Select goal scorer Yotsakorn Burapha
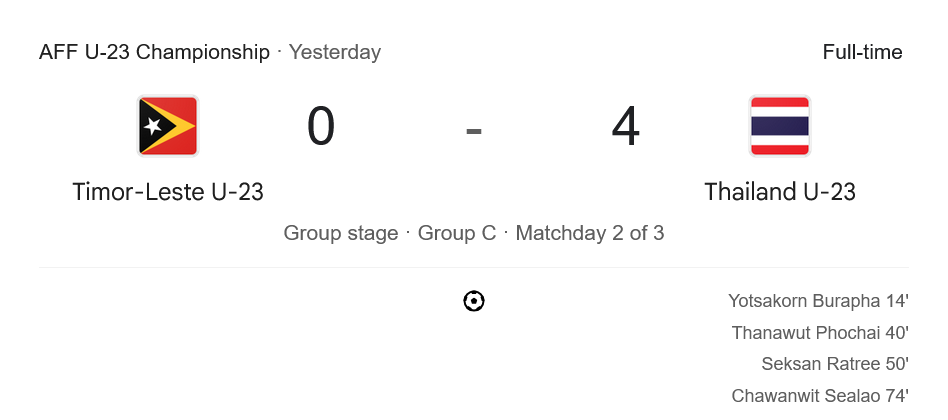 tap(804, 301)
